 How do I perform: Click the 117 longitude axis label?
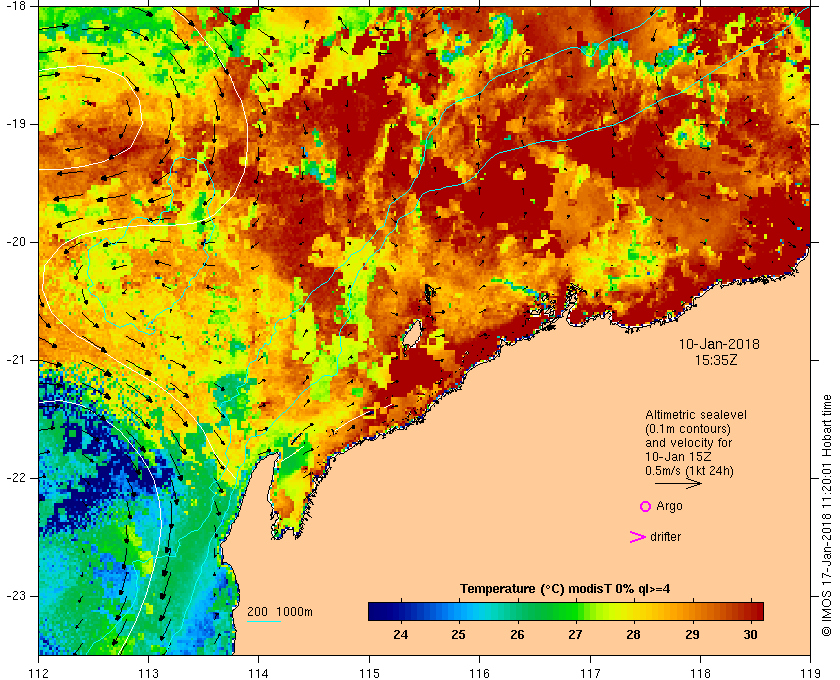[590, 673]
